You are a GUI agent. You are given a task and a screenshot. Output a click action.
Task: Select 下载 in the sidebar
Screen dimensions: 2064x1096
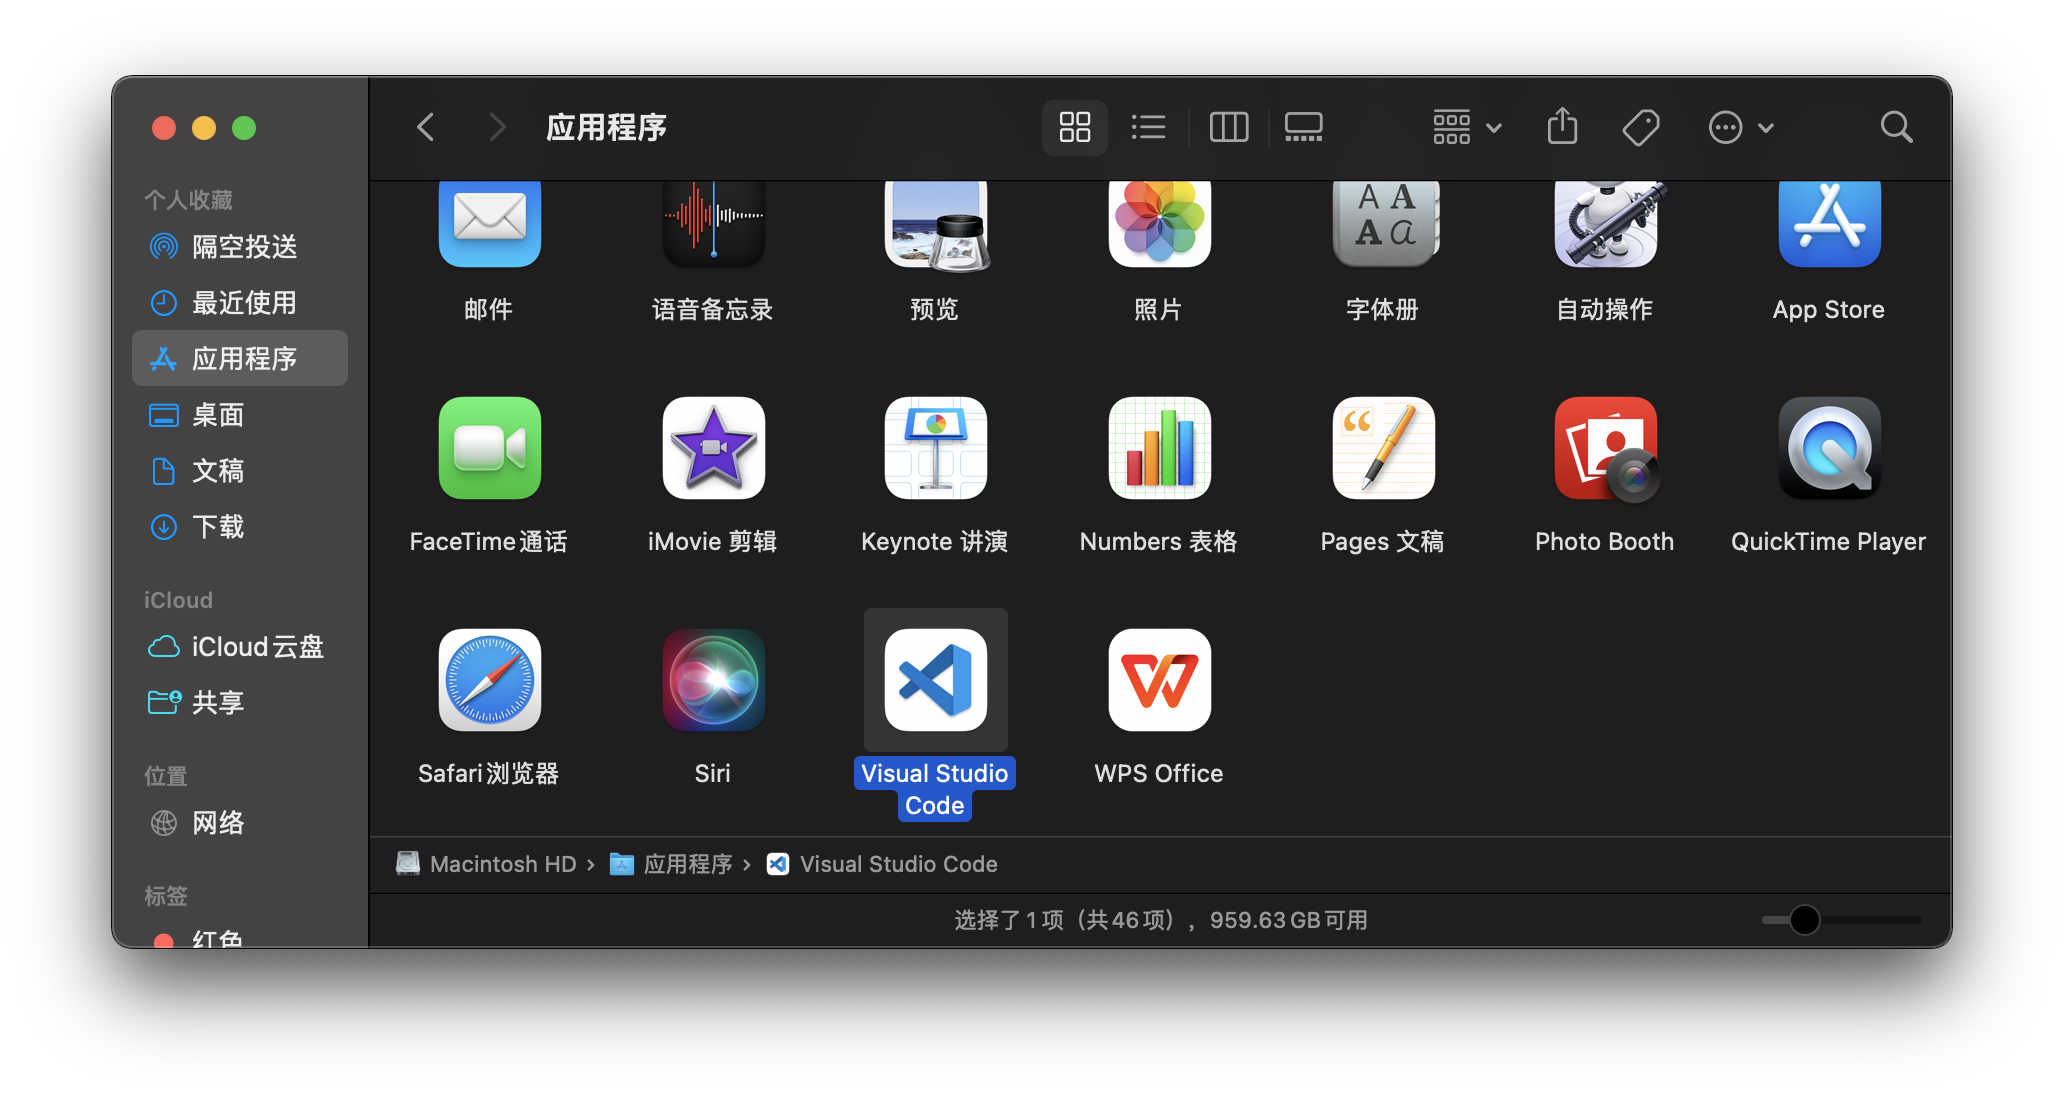[220, 526]
